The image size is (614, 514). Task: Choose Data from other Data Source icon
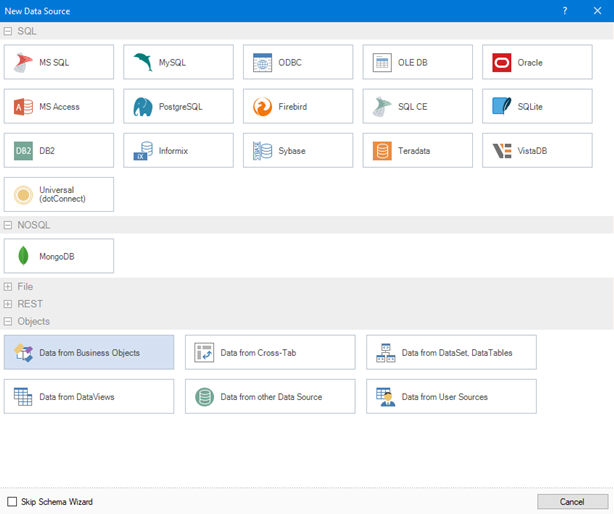tap(204, 397)
